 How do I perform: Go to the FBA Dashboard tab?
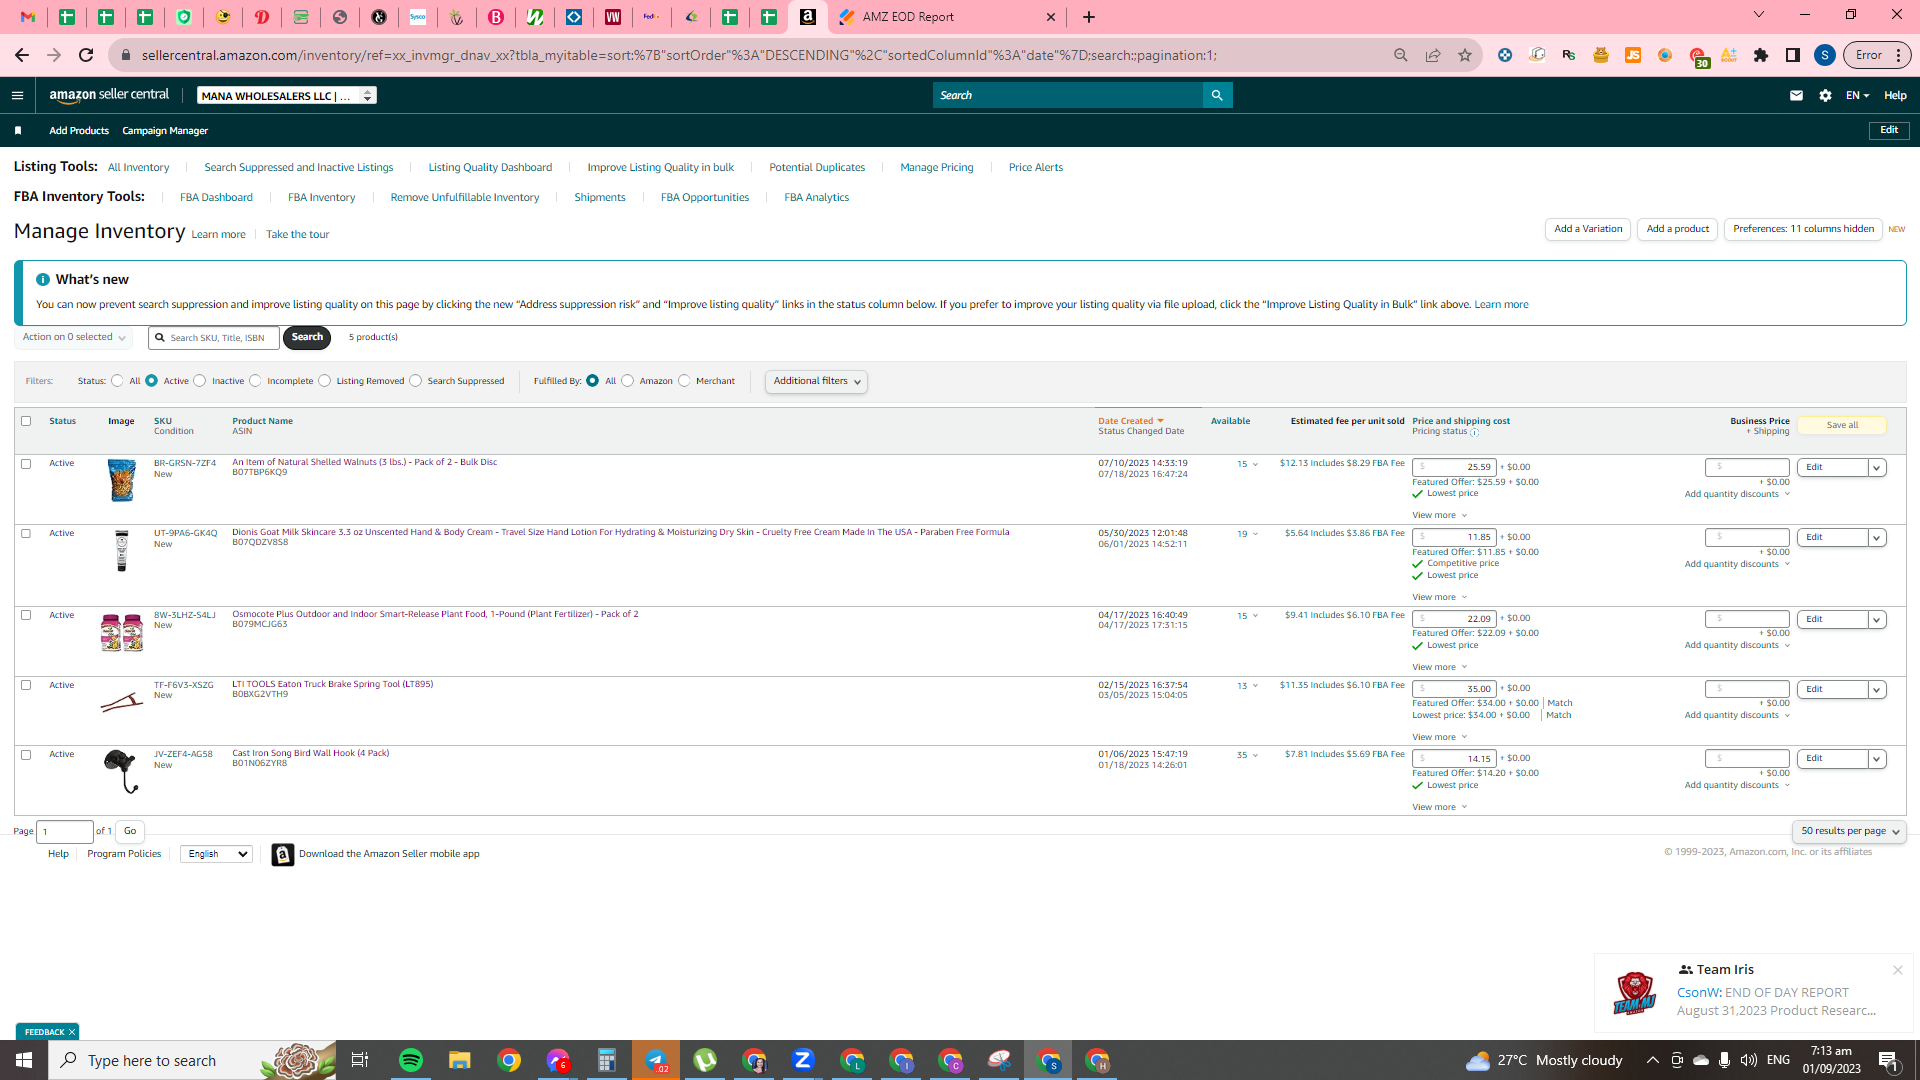pos(216,198)
